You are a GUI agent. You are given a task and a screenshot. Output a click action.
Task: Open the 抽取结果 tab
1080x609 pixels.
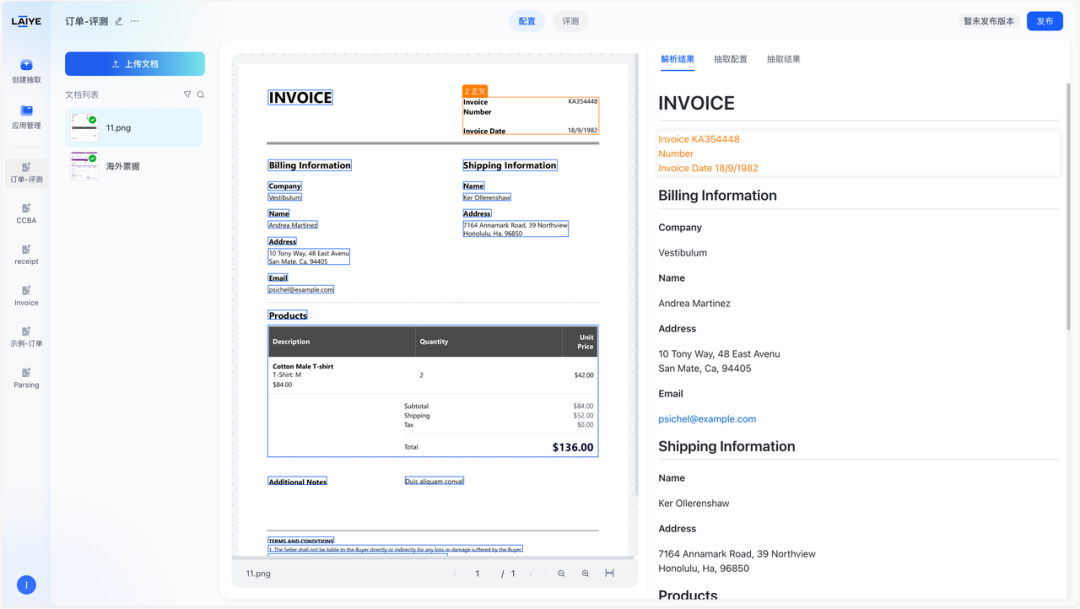pos(783,59)
